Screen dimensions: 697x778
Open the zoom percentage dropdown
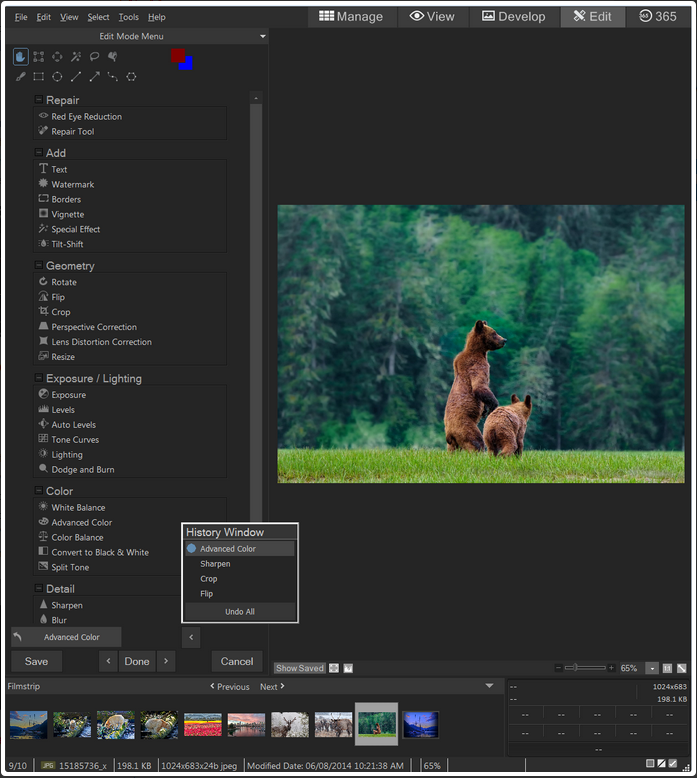tap(651, 668)
